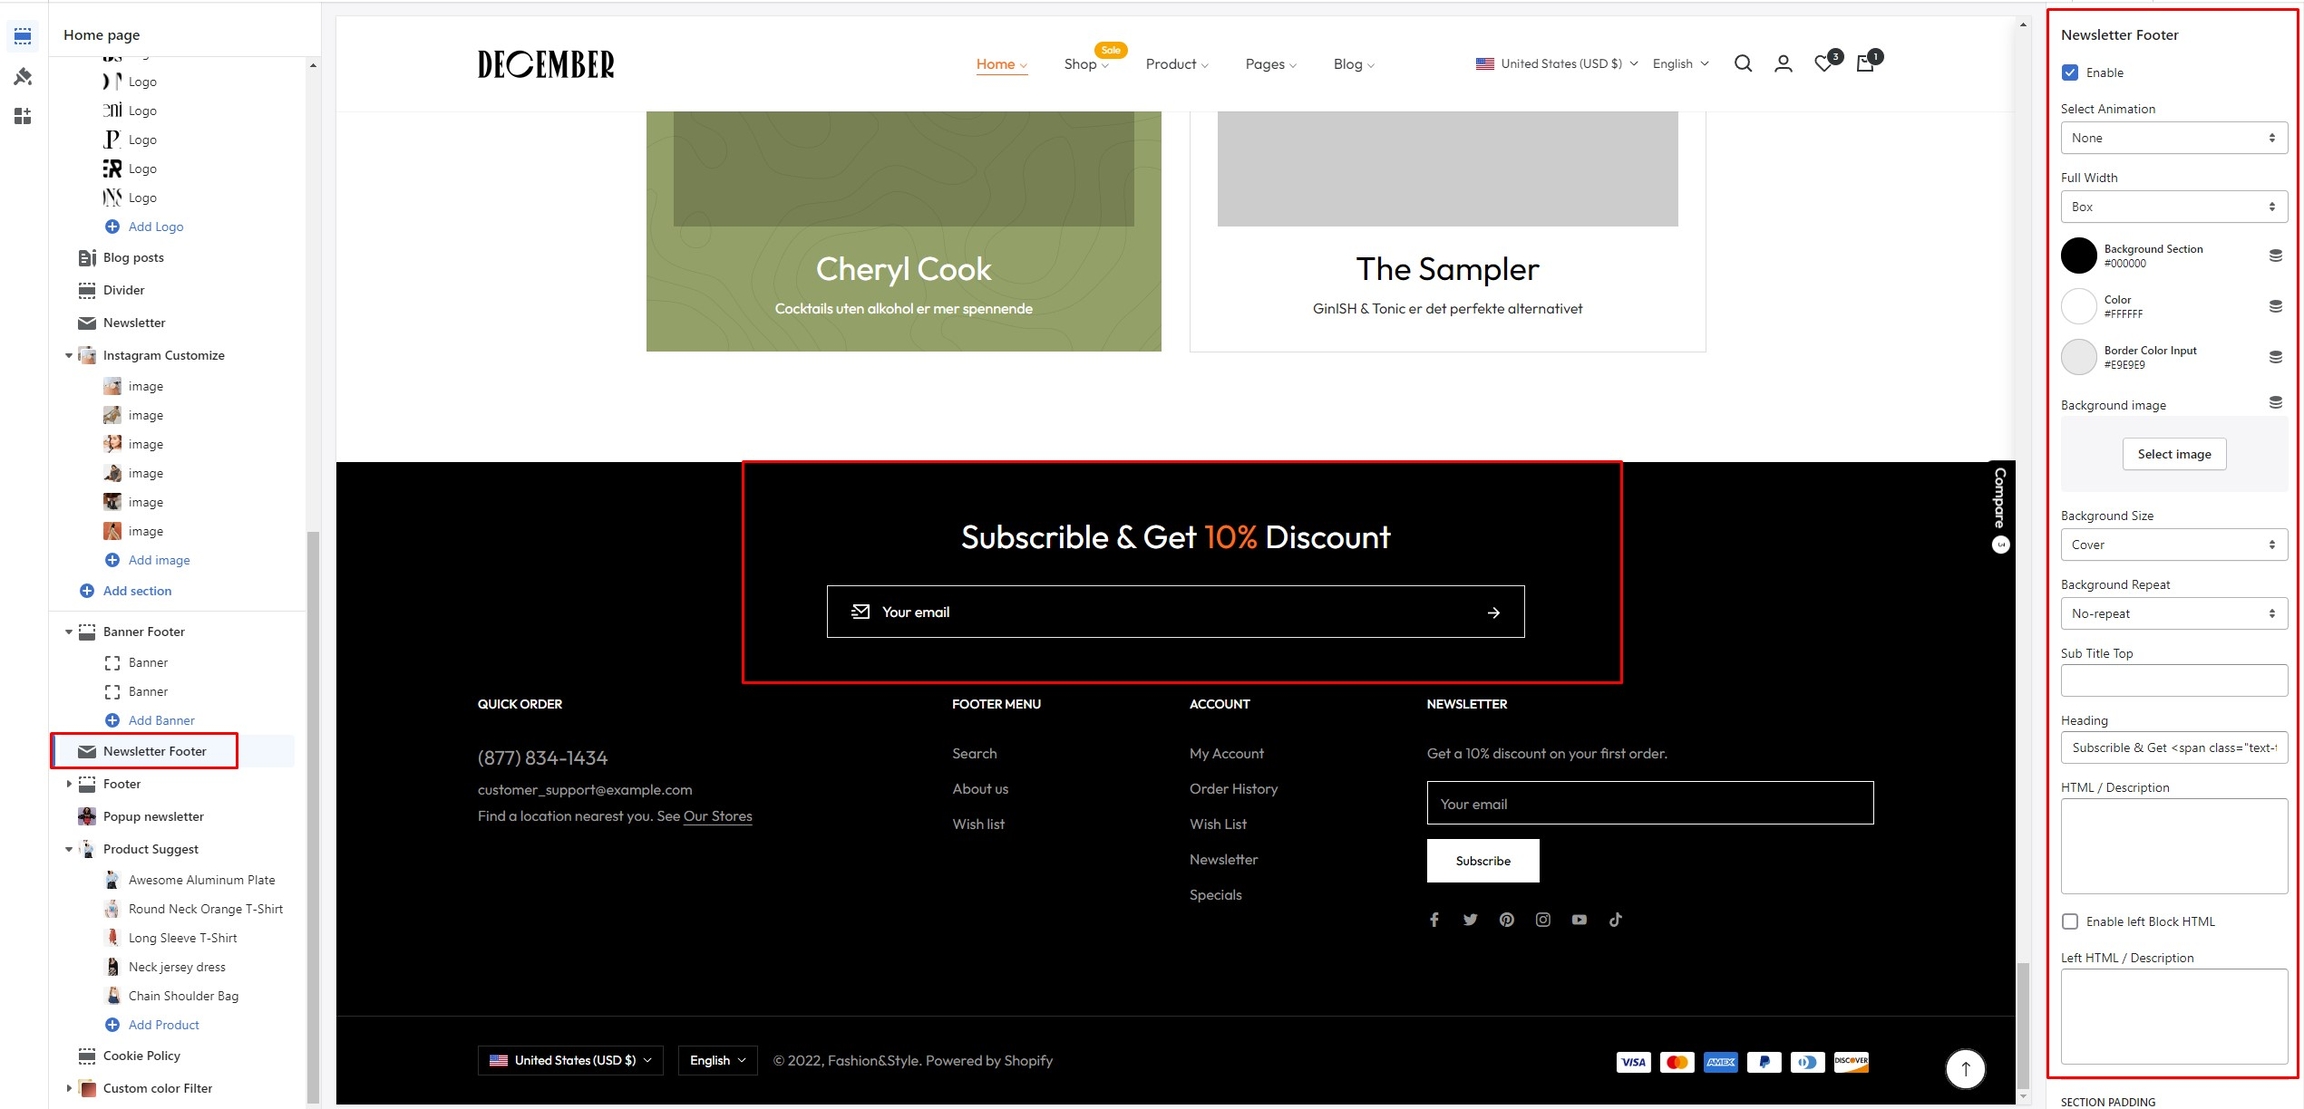The image size is (2304, 1109).
Task: Check the Enable left Block HTML checkbox
Action: [2070, 922]
